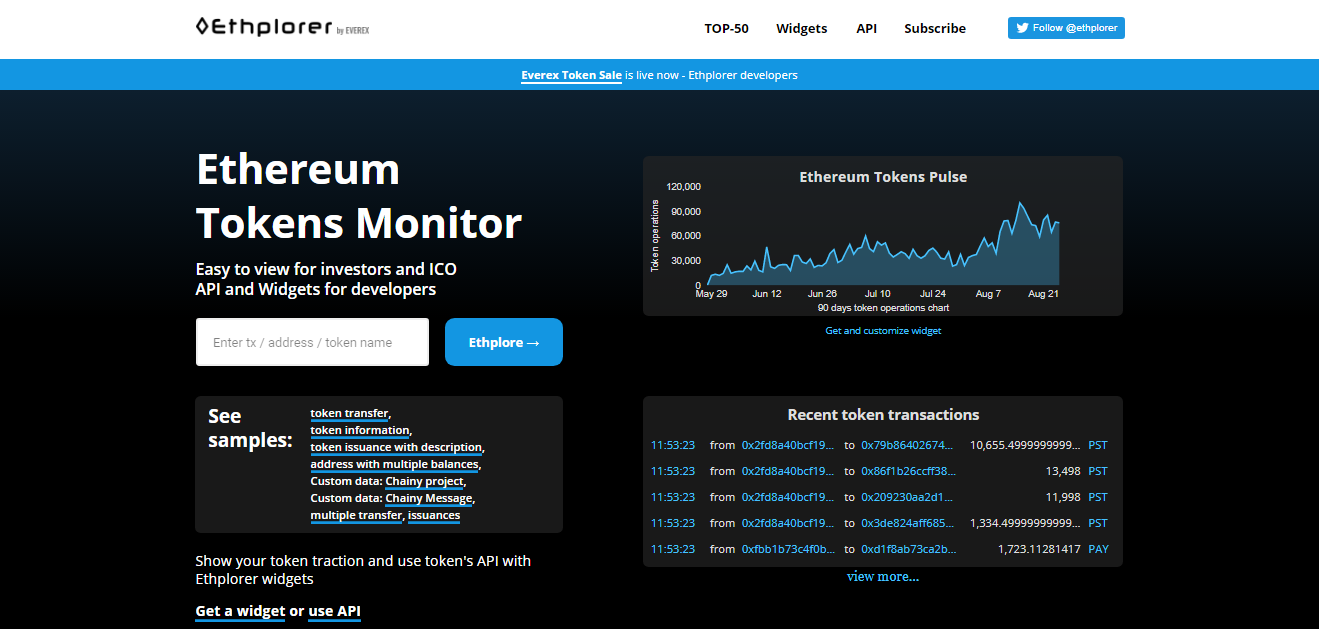
Task: Click the See samples: heading
Action: pyautogui.click(x=250, y=428)
